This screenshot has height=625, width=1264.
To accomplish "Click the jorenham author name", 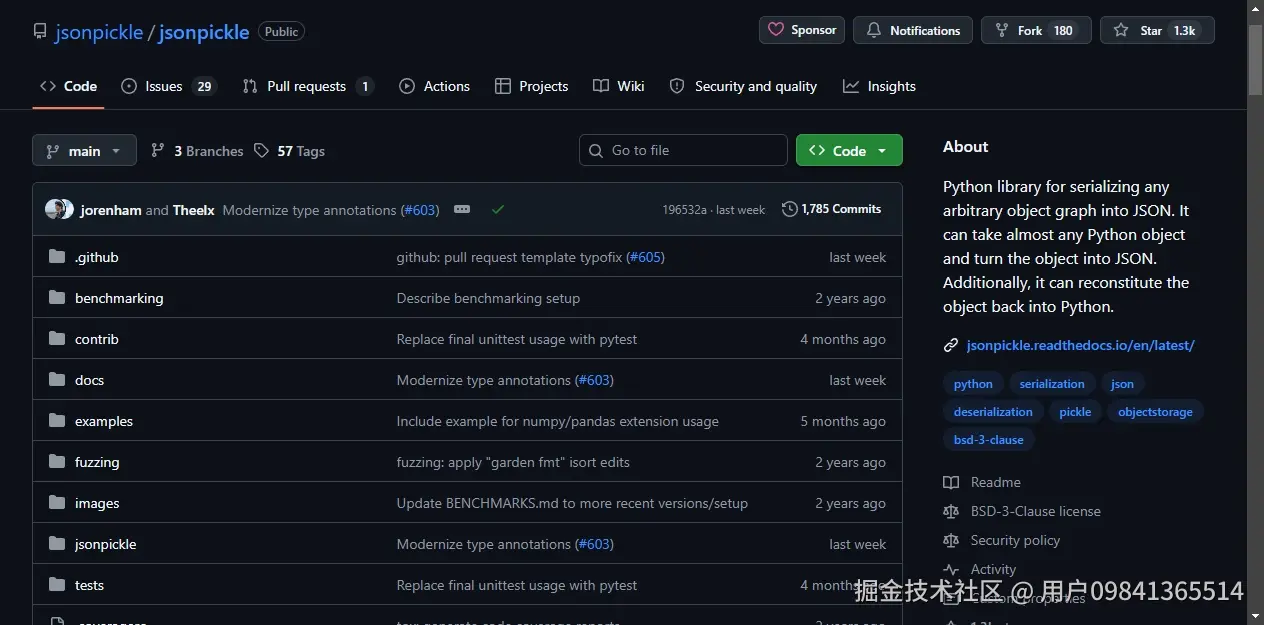I will (111, 210).
